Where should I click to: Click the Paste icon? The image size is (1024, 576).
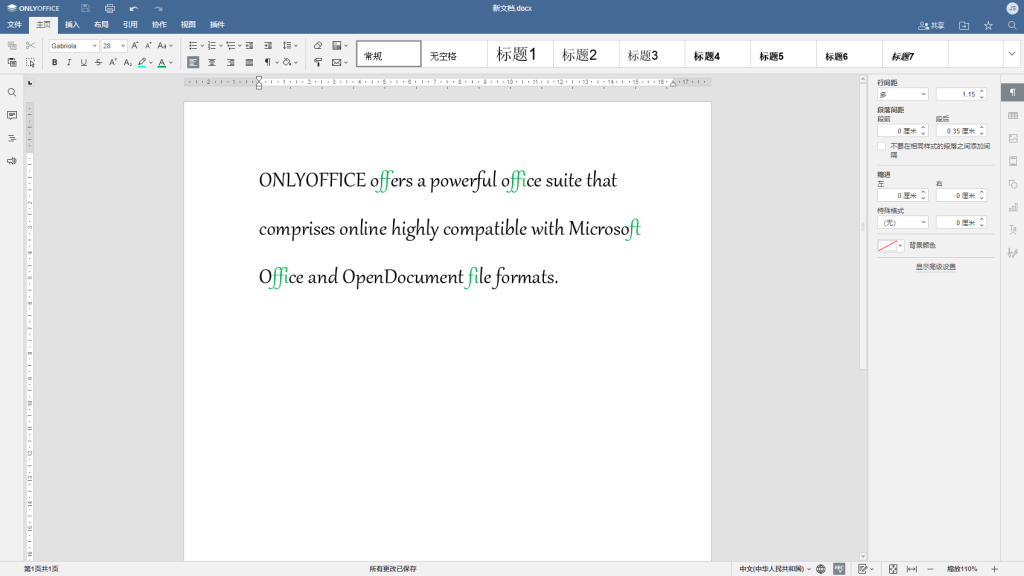pos(12,63)
